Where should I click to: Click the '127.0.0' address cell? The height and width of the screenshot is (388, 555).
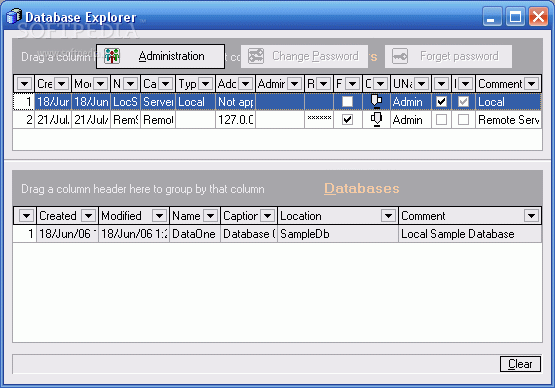click(235, 120)
